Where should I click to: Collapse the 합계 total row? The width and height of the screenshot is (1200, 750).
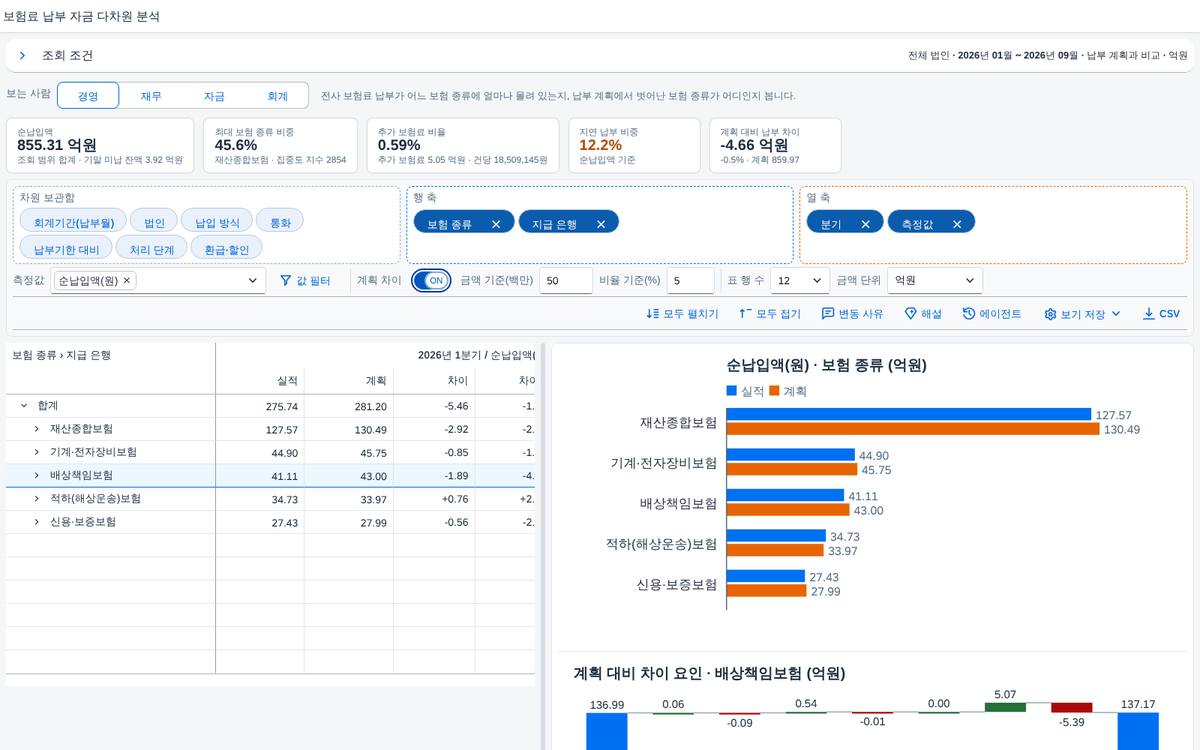pos(24,406)
